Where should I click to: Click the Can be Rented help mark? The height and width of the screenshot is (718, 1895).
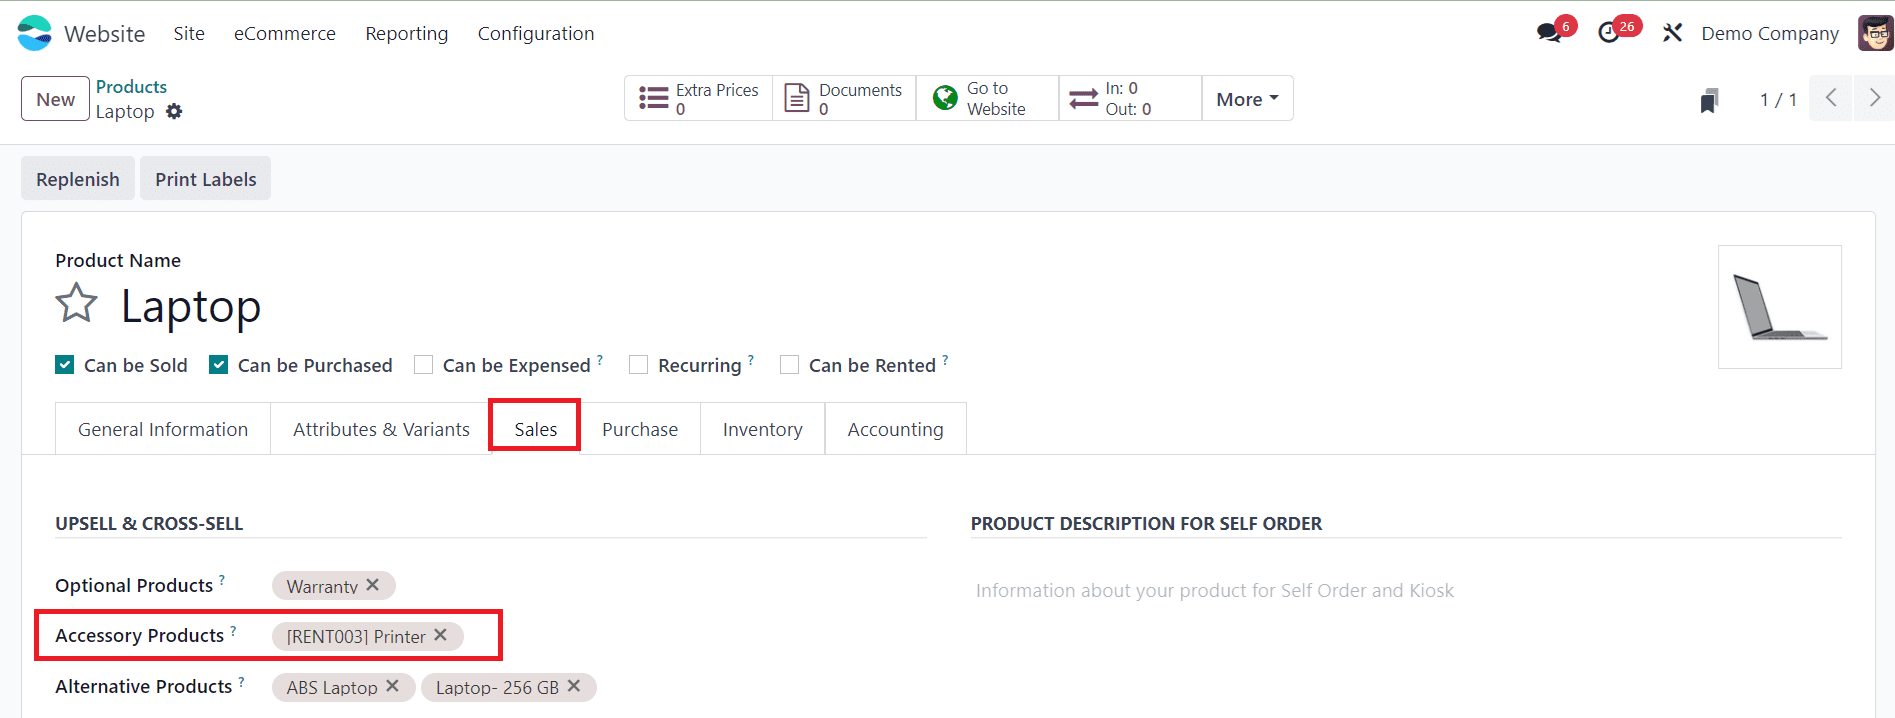point(945,360)
